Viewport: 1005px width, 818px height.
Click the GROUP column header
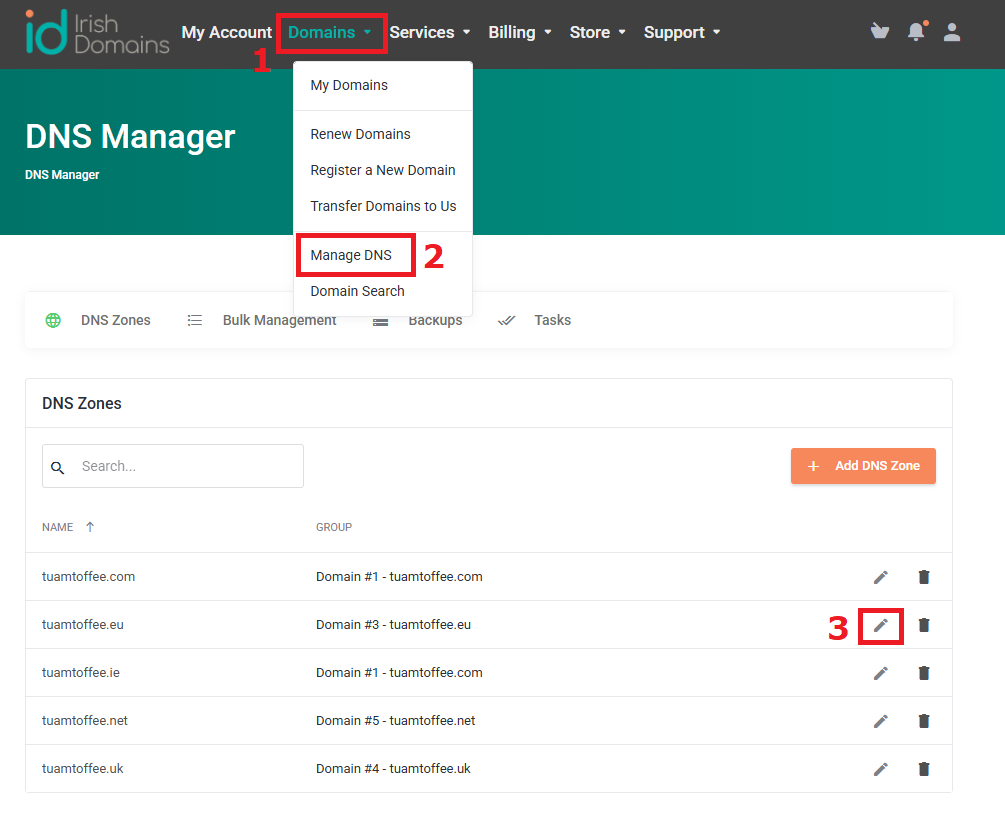point(334,527)
